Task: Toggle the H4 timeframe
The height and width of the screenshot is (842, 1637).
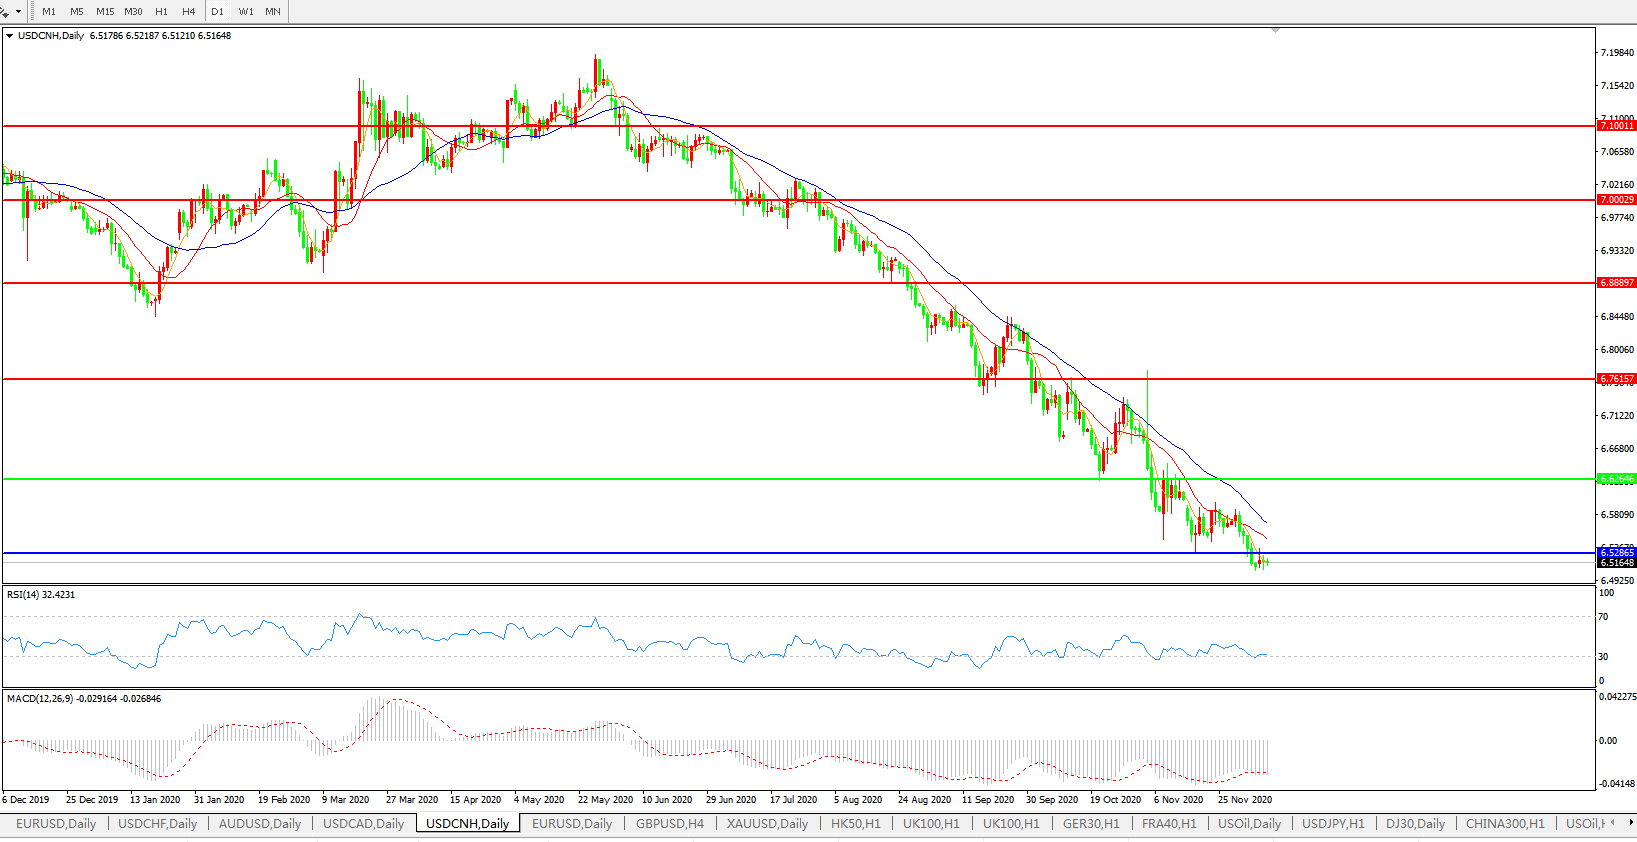Action: click(x=189, y=12)
